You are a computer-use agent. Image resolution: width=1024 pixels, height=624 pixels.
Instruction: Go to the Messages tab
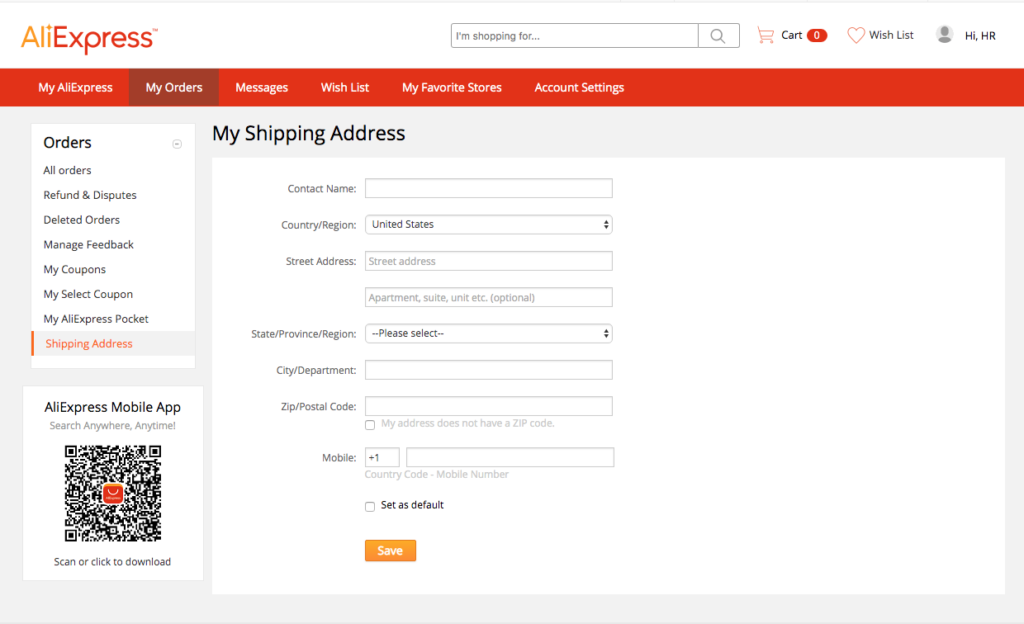[261, 87]
